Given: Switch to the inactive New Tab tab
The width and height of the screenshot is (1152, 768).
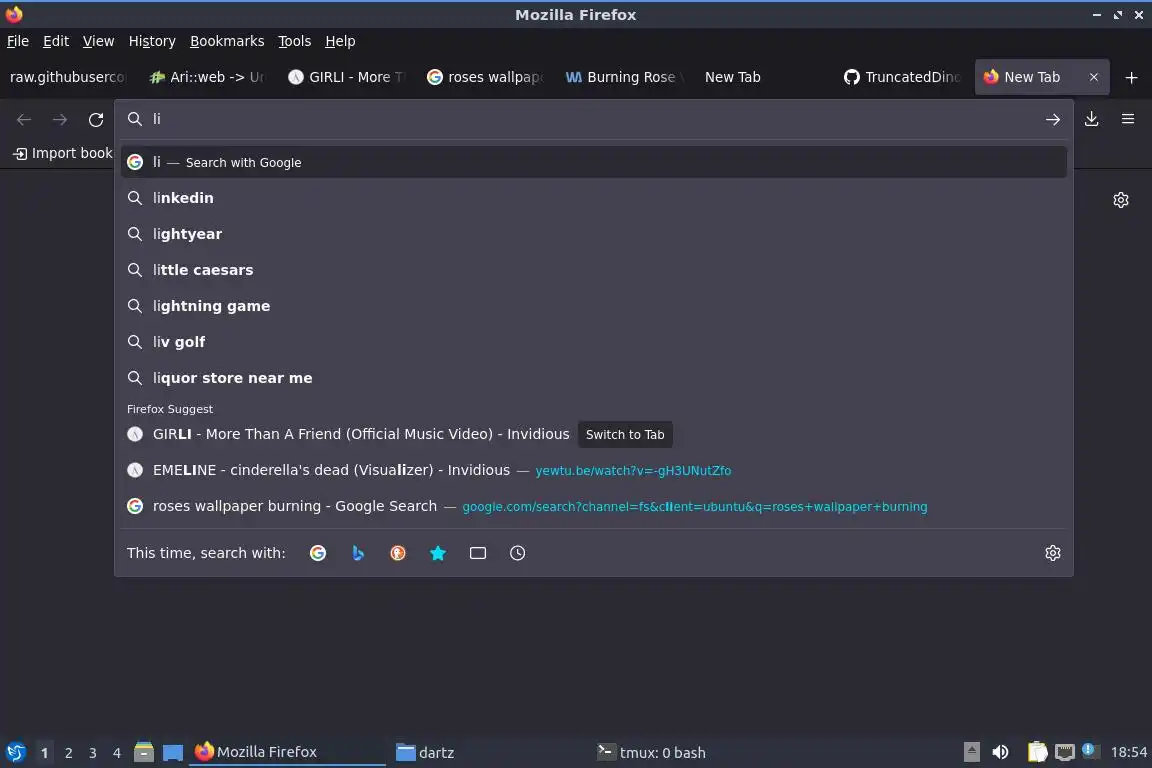Looking at the screenshot, I should click(763, 77).
